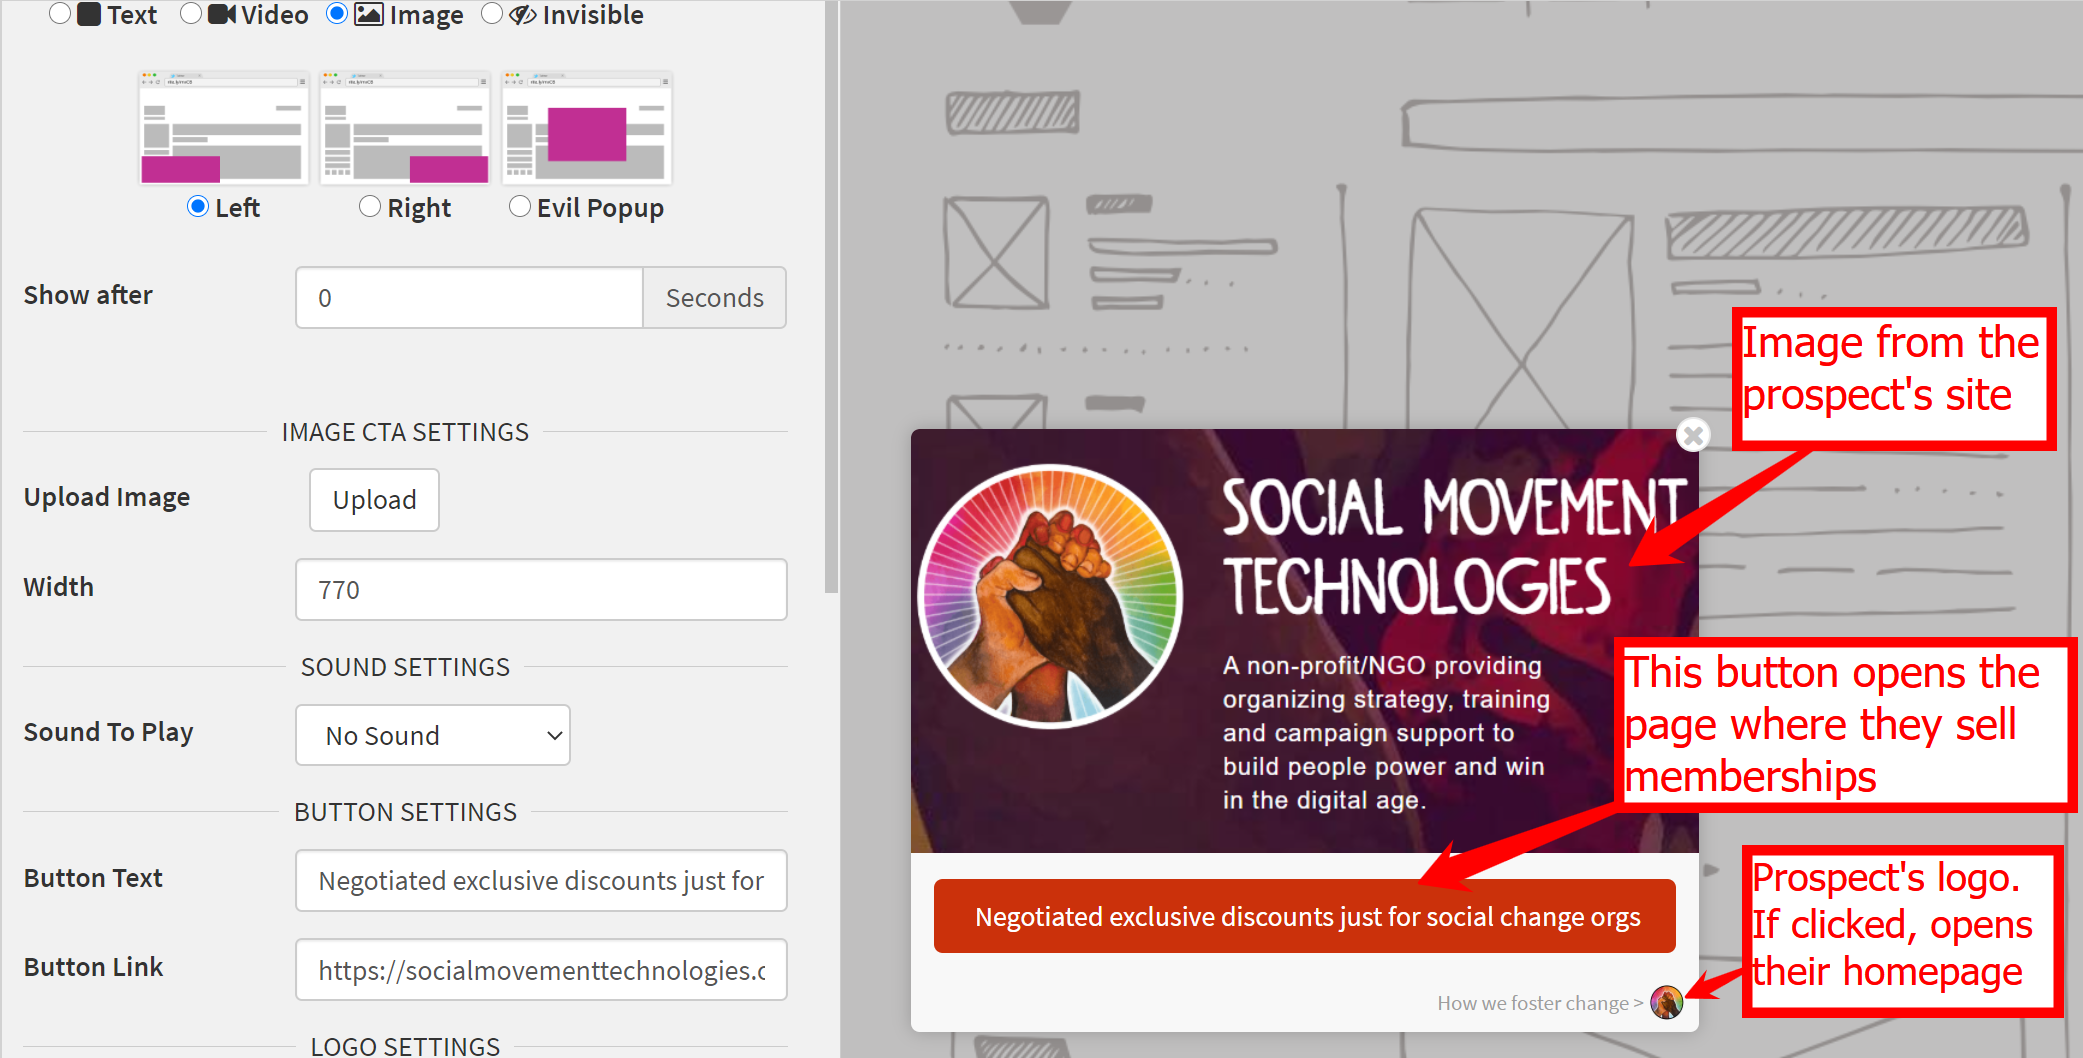Click the Text type square icon

pyautogui.click(x=89, y=14)
